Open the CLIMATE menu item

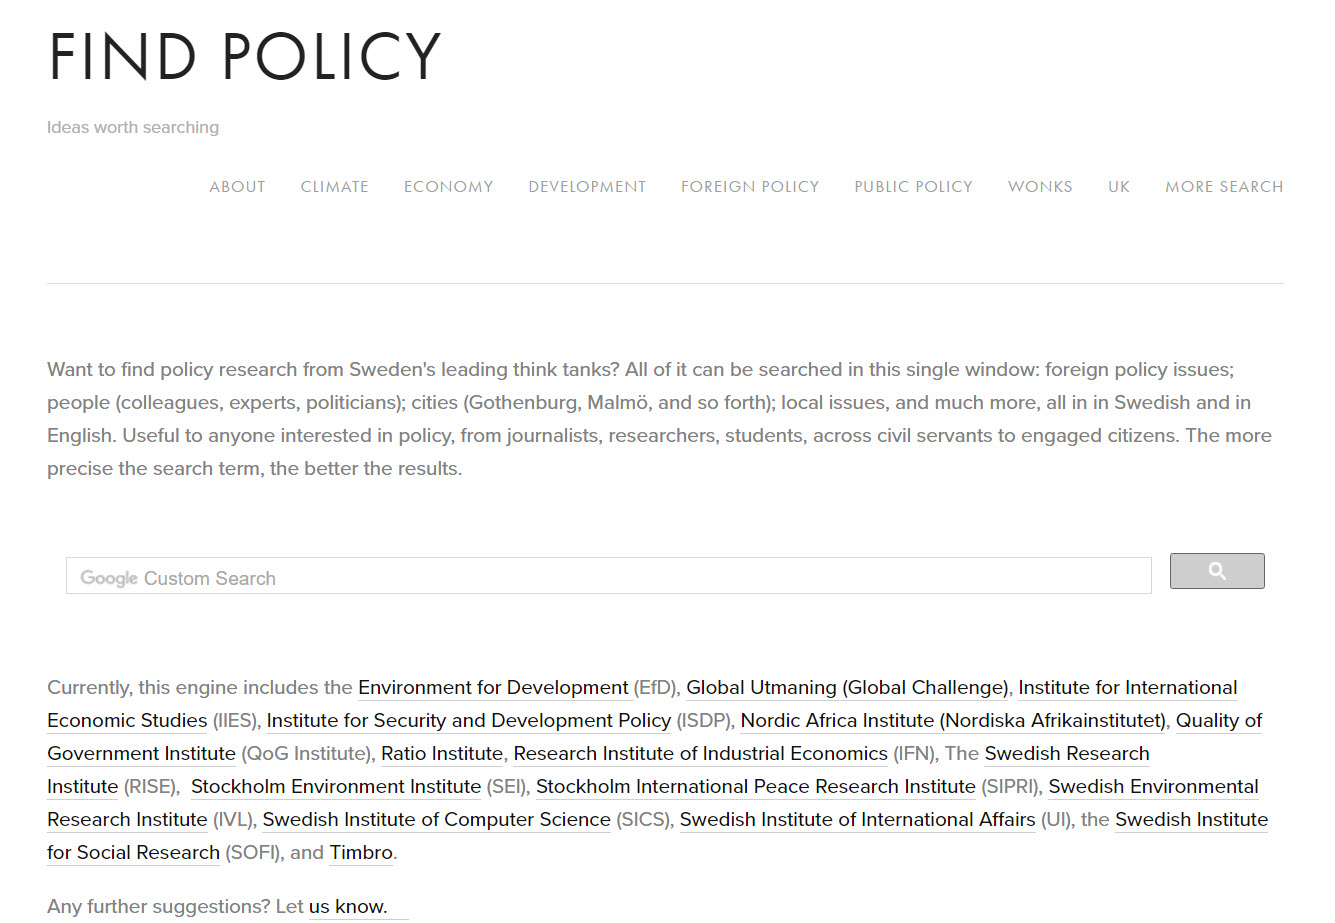[x=334, y=186]
